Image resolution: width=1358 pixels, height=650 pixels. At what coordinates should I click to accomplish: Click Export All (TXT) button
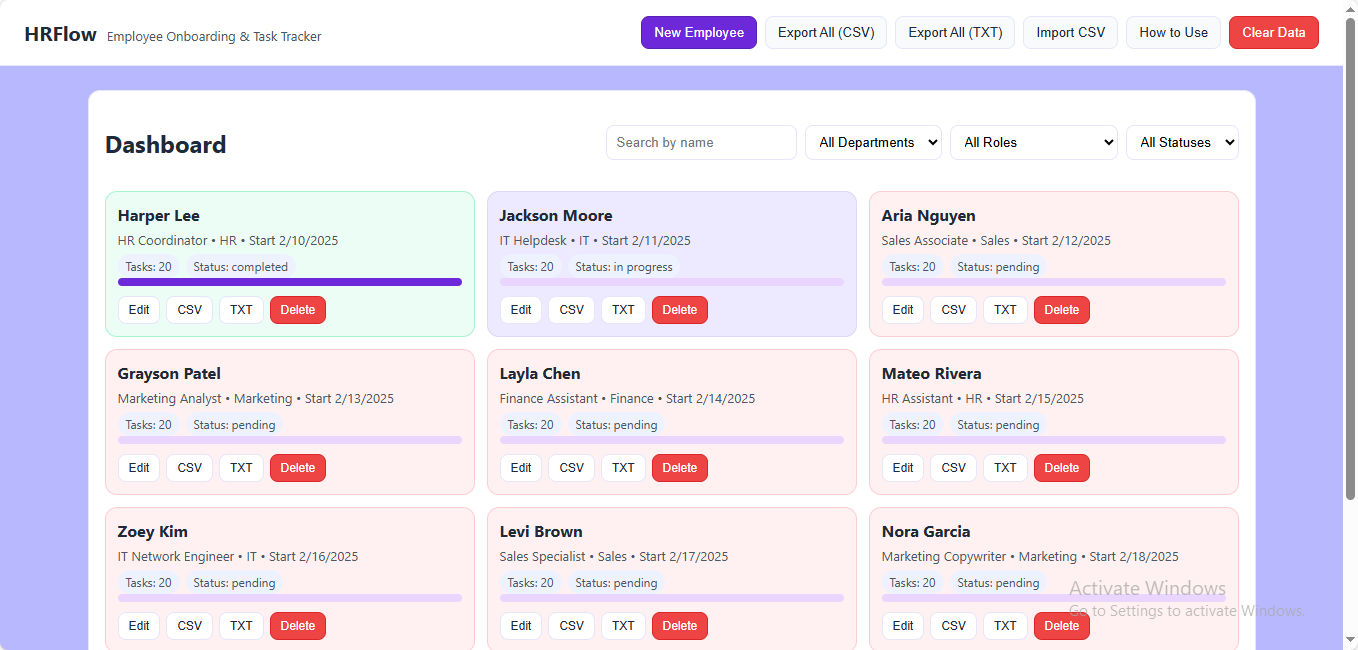pos(954,32)
